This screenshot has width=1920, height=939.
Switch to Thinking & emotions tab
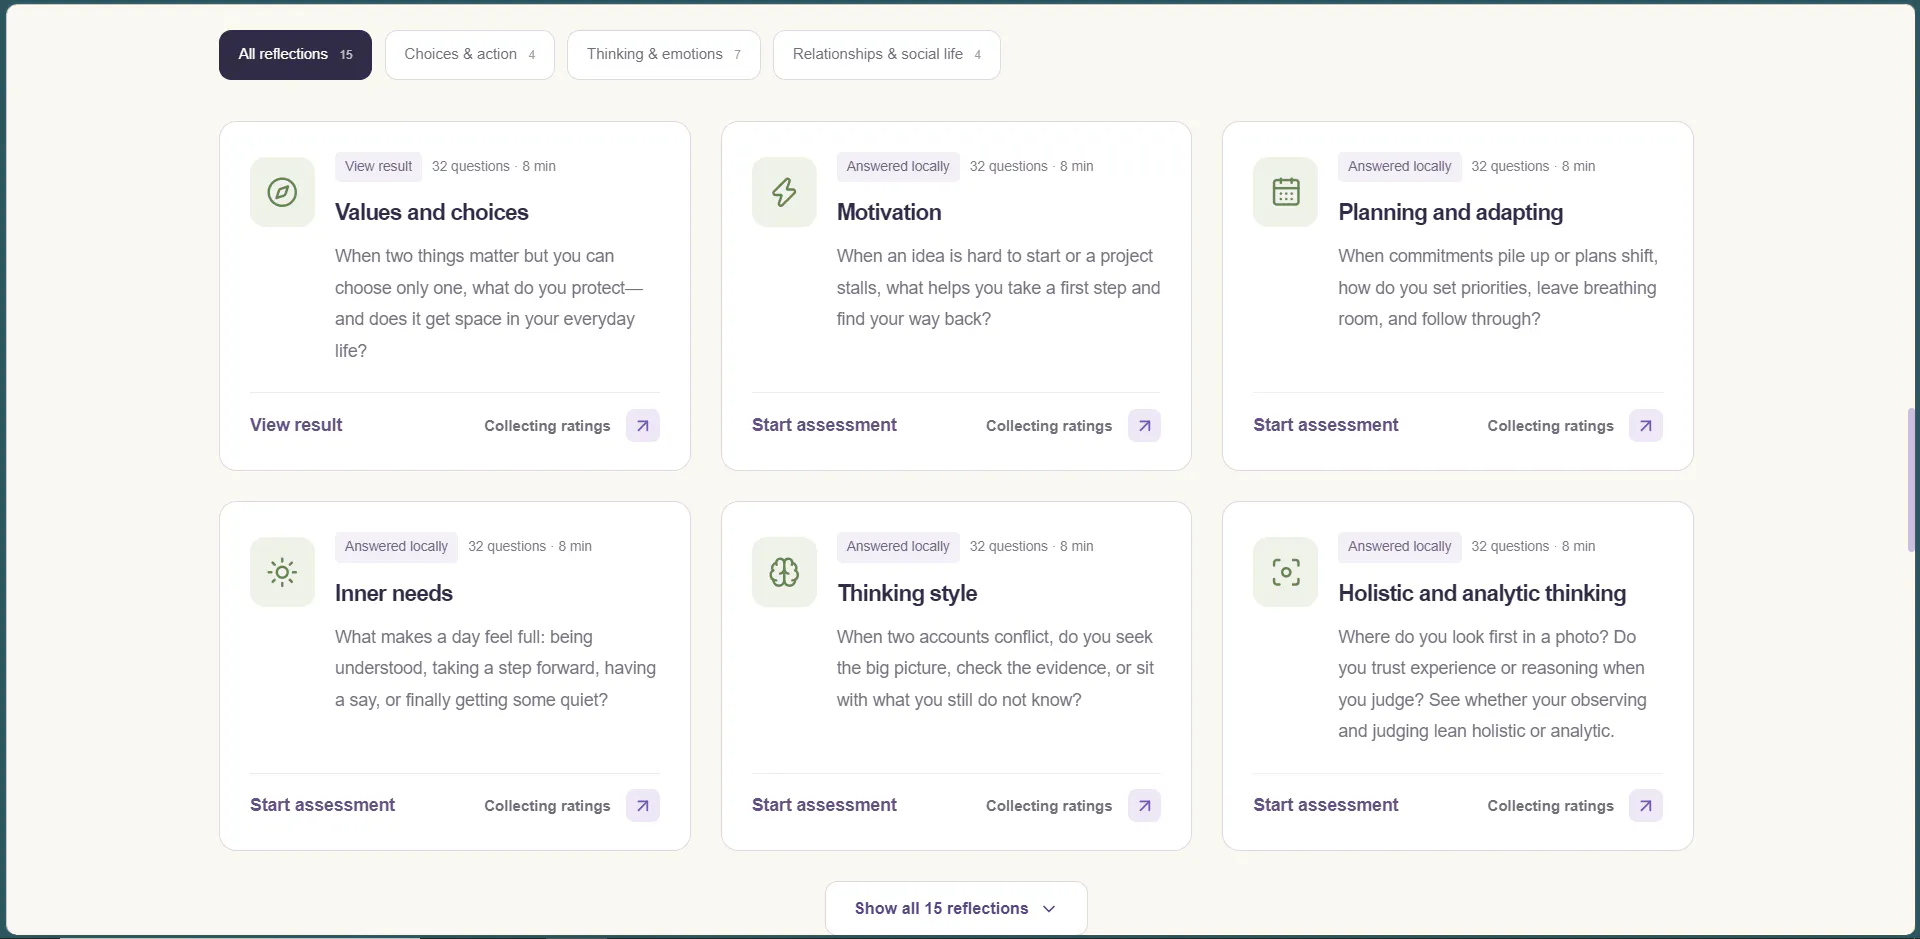tap(664, 55)
